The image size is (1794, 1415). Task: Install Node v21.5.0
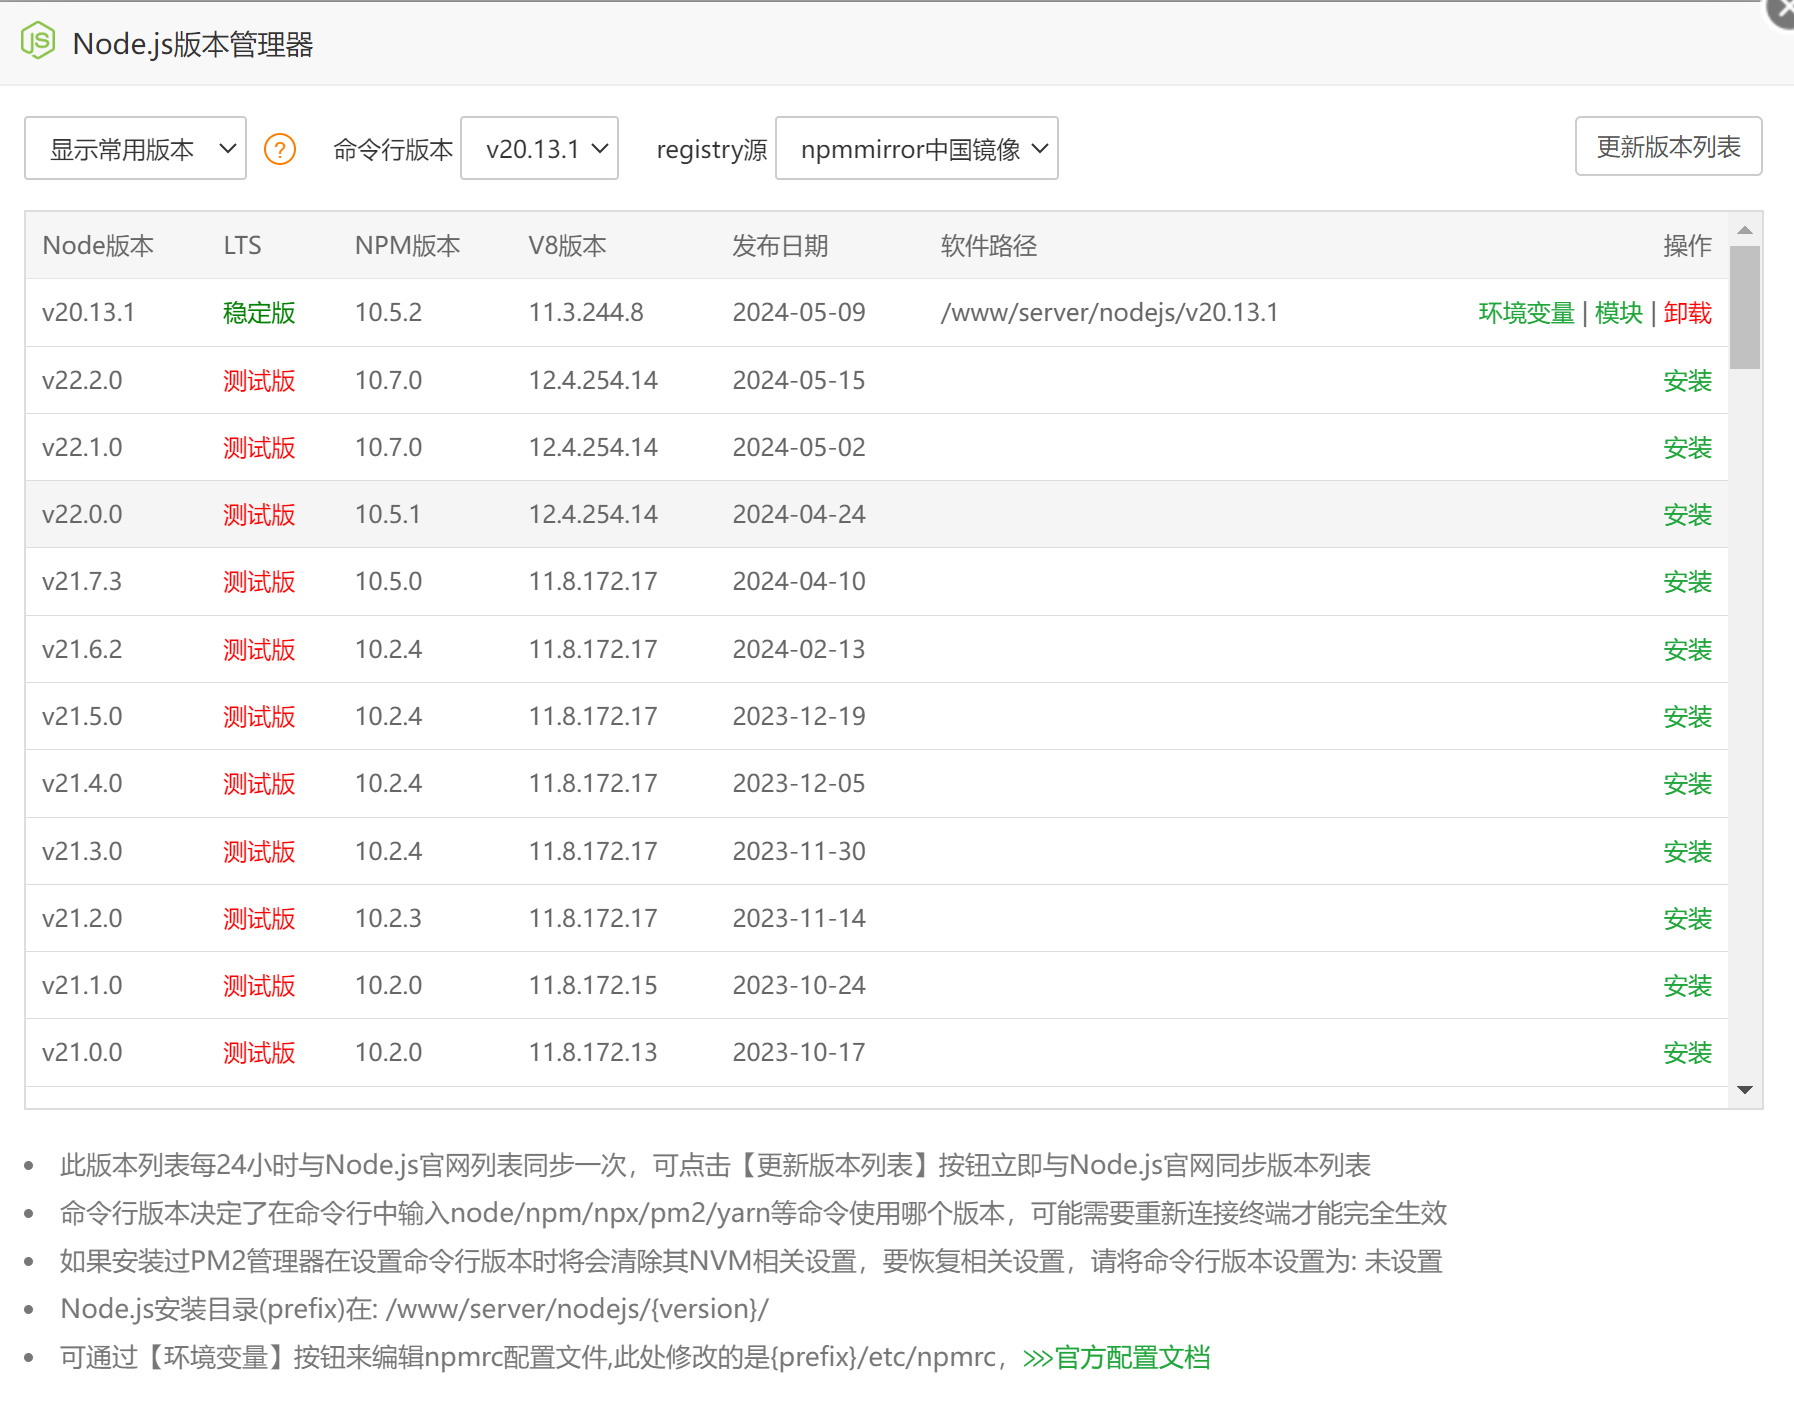point(1688,717)
